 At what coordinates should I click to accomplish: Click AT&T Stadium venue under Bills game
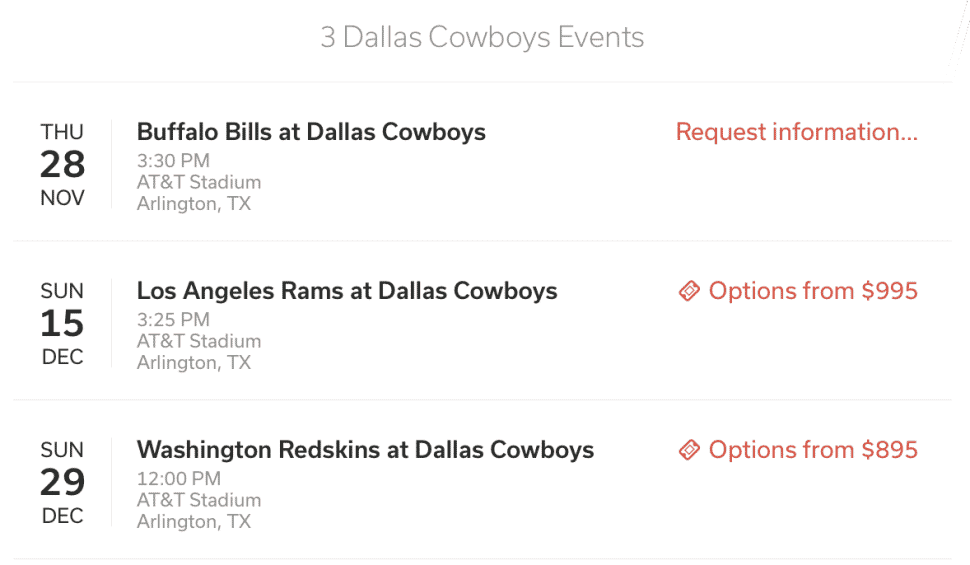(199, 183)
